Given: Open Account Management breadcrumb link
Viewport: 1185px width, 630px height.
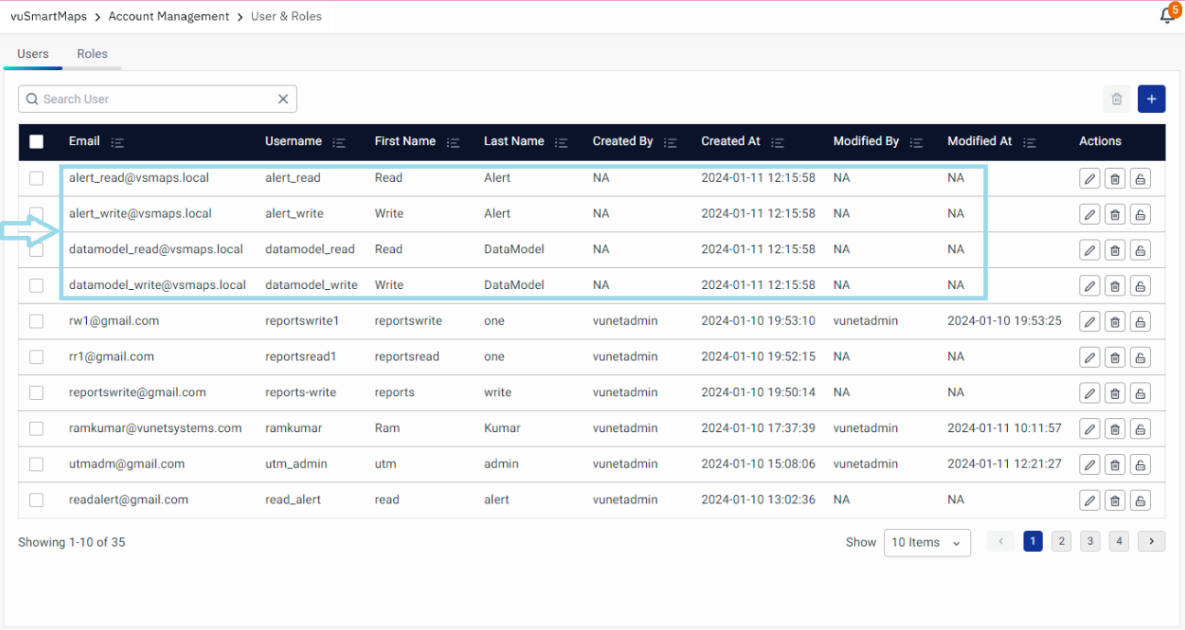Looking at the screenshot, I should click(168, 16).
